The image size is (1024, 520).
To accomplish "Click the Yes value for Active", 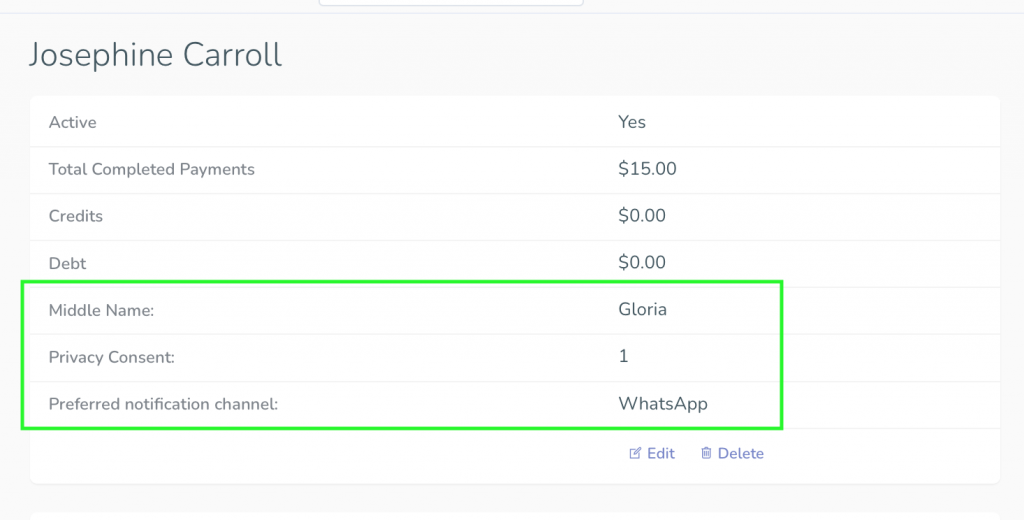I will tap(632, 122).
